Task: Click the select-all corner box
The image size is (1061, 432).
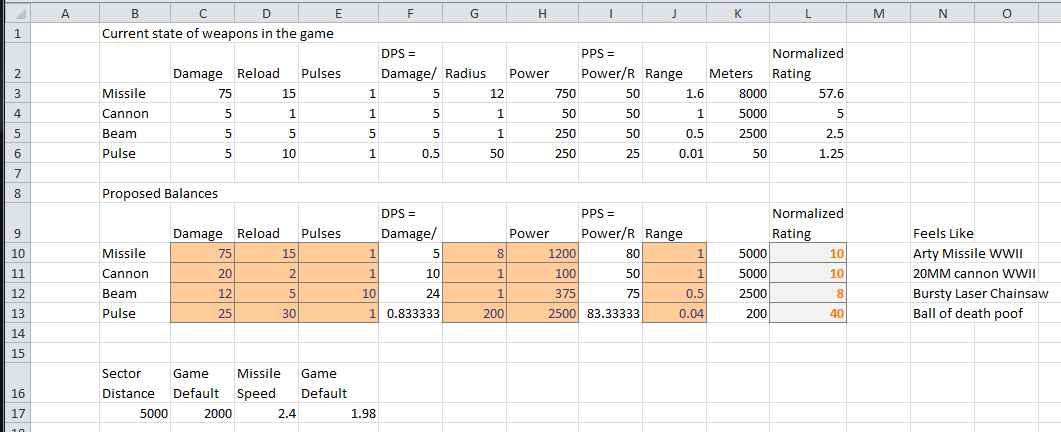Action: 17,13
